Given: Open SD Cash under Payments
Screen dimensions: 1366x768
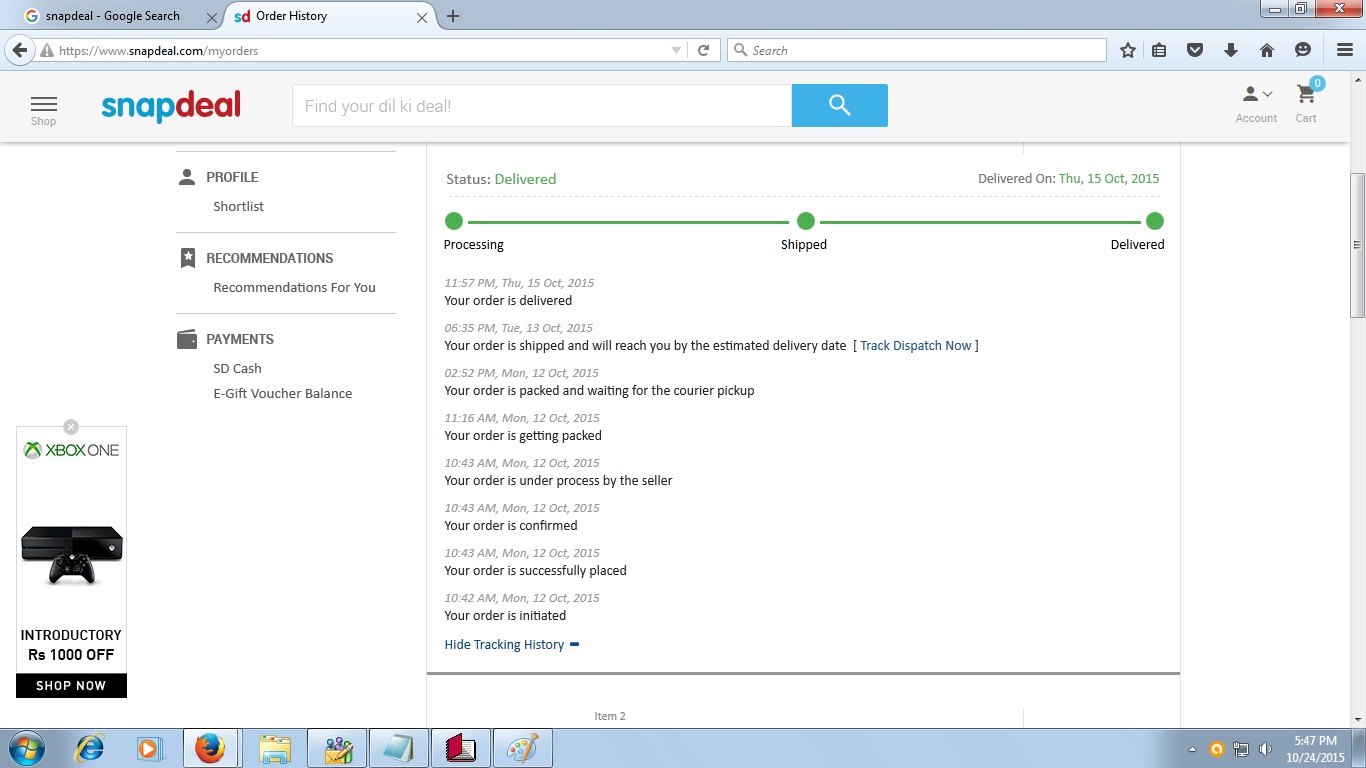Looking at the screenshot, I should coord(237,368).
